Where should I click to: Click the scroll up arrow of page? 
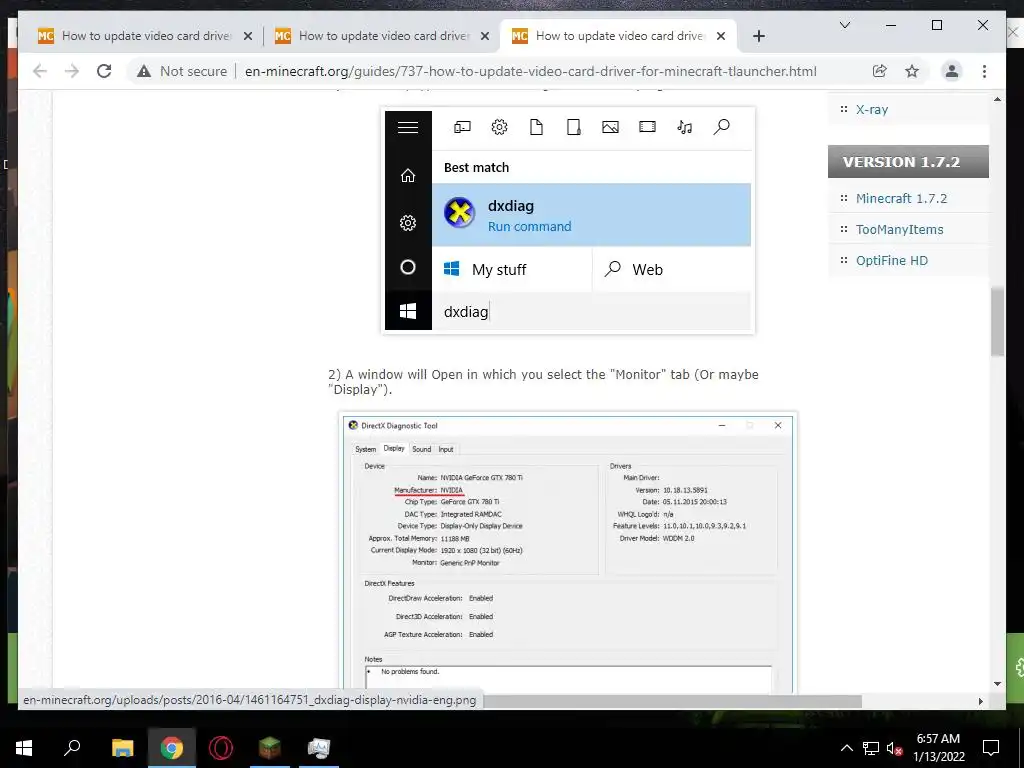(x=997, y=99)
